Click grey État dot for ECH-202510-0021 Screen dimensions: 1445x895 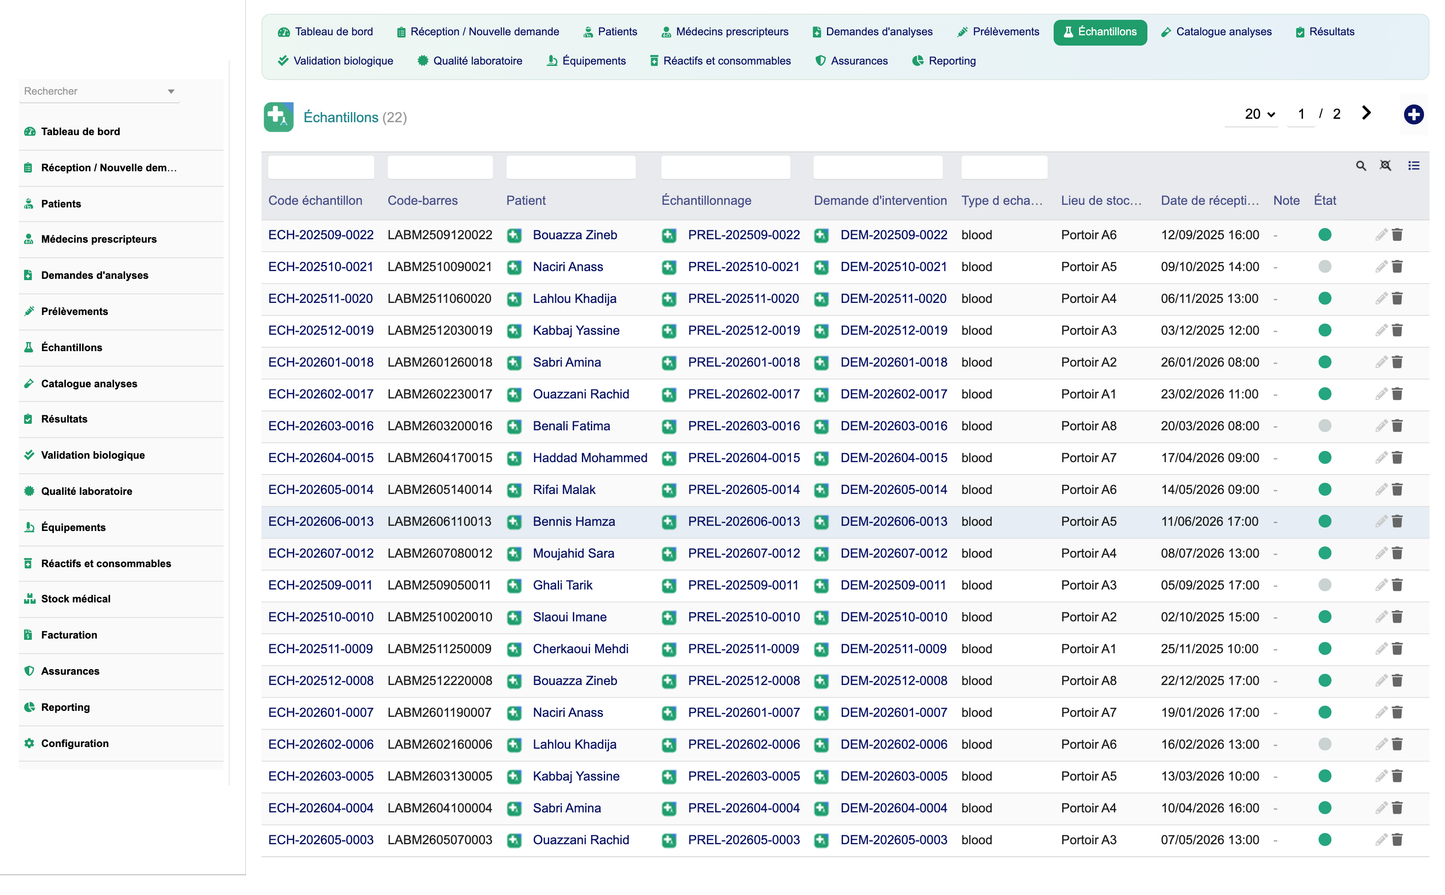tap(1325, 267)
